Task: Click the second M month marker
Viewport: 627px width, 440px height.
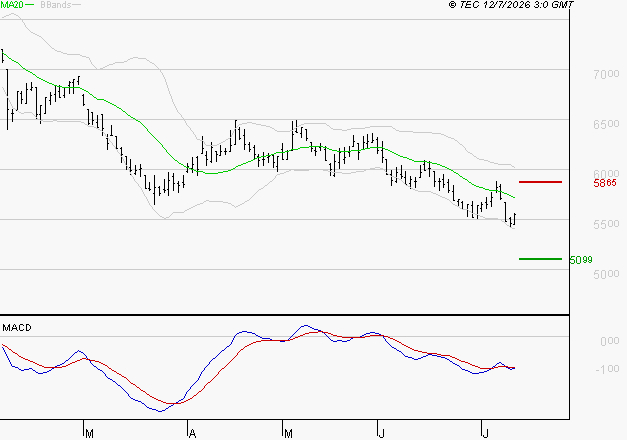Action: point(288,434)
